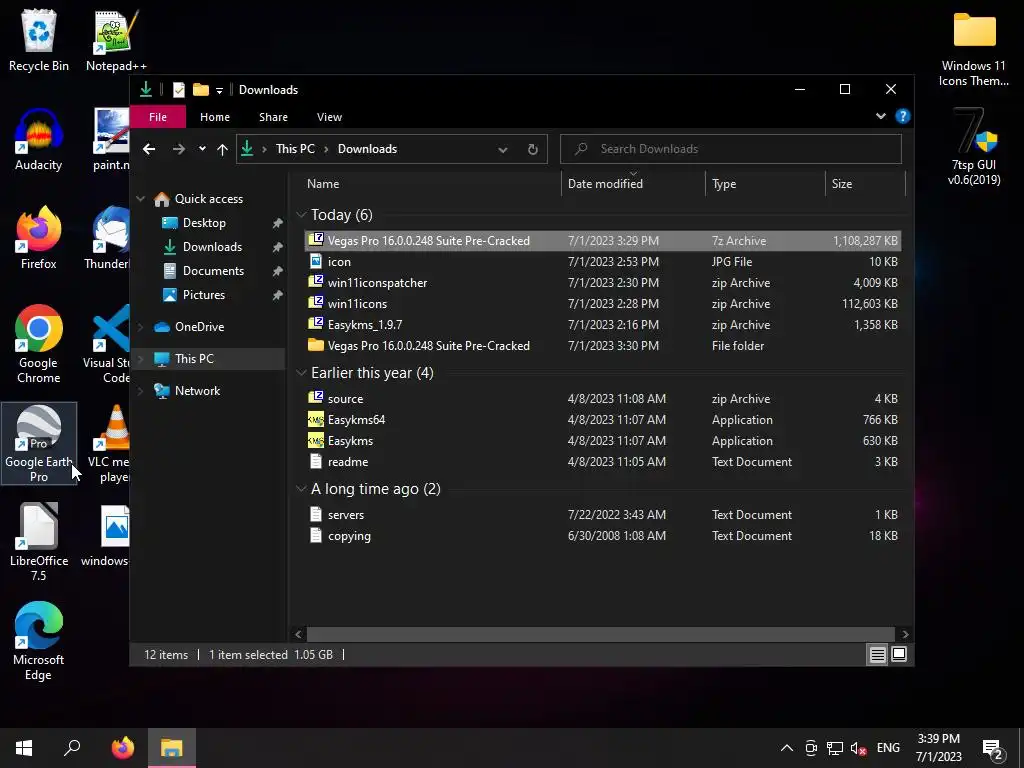Image resolution: width=1024 pixels, height=768 pixels.
Task: Click the Firefox taskbar icon
Action: click(122, 748)
